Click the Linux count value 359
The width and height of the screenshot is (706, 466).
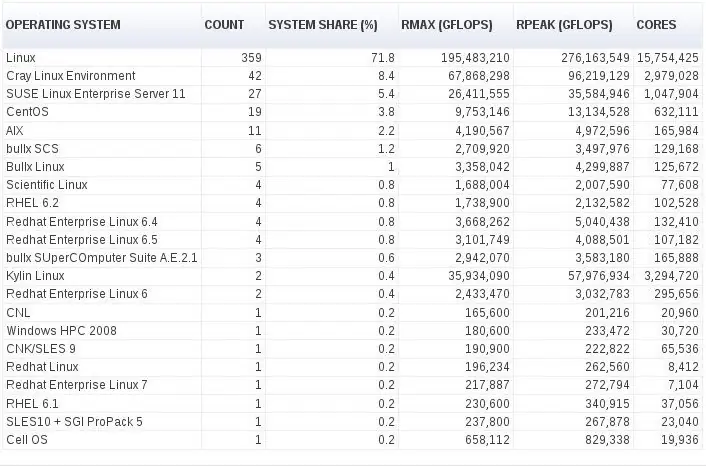[x=251, y=58]
